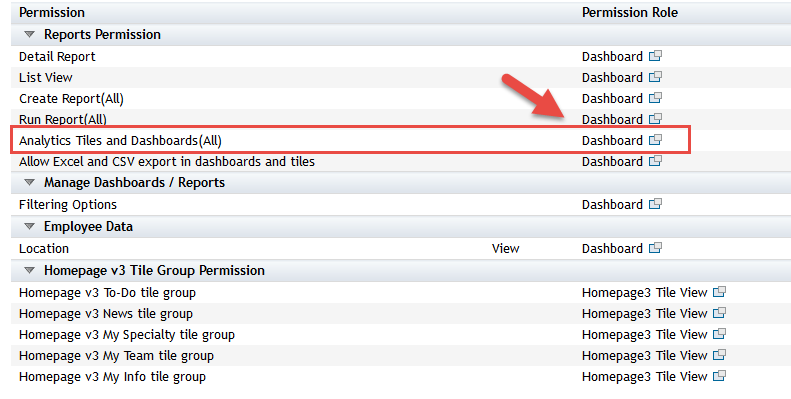The width and height of the screenshot is (791, 399).
Task: Click popup icon on Run Report(All) row
Action: click(x=655, y=119)
